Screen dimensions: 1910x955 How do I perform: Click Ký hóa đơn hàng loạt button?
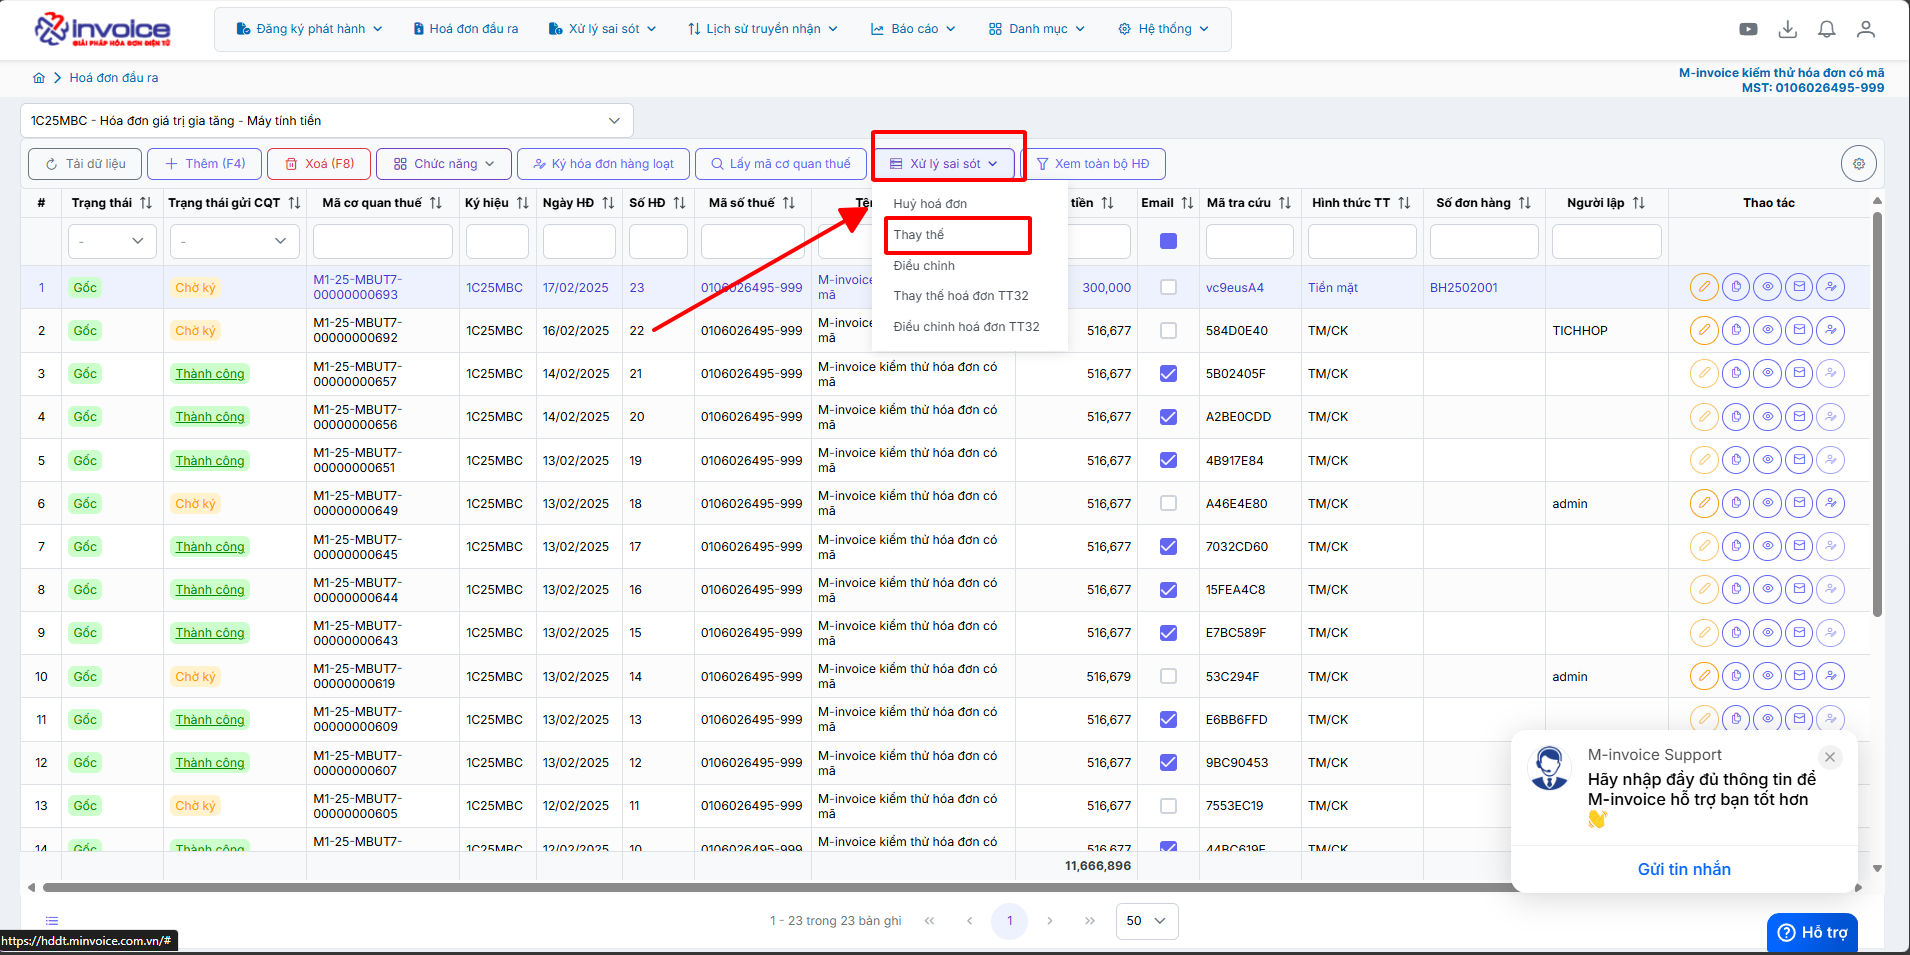click(603, 164)
